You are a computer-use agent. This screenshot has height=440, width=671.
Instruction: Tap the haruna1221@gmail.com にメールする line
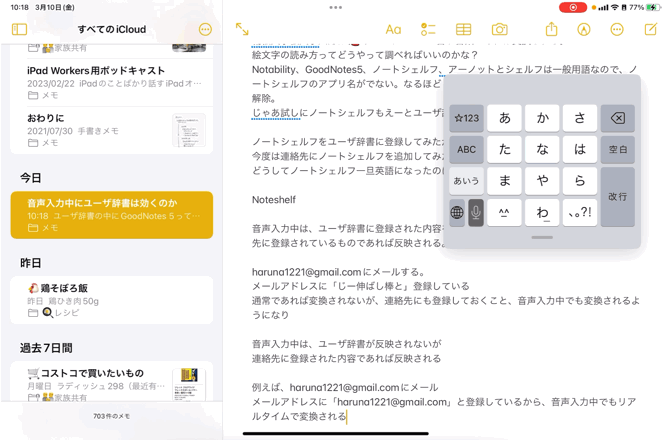(338, 272)
